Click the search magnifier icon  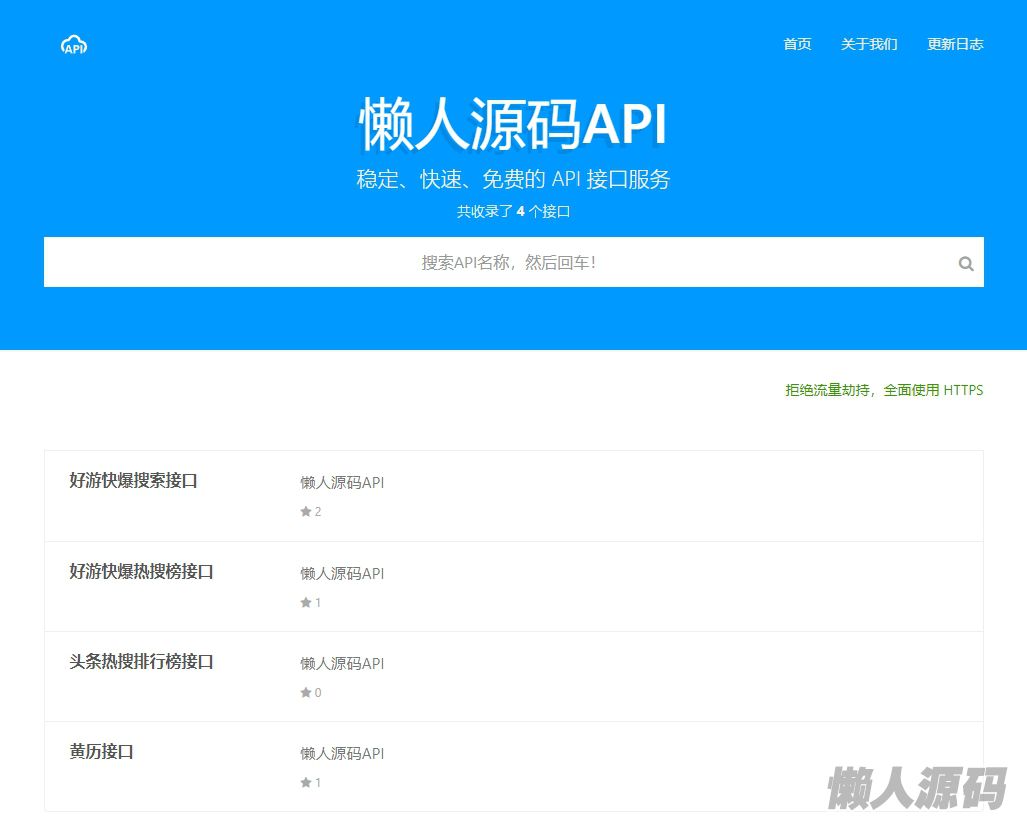coord(965,264)
